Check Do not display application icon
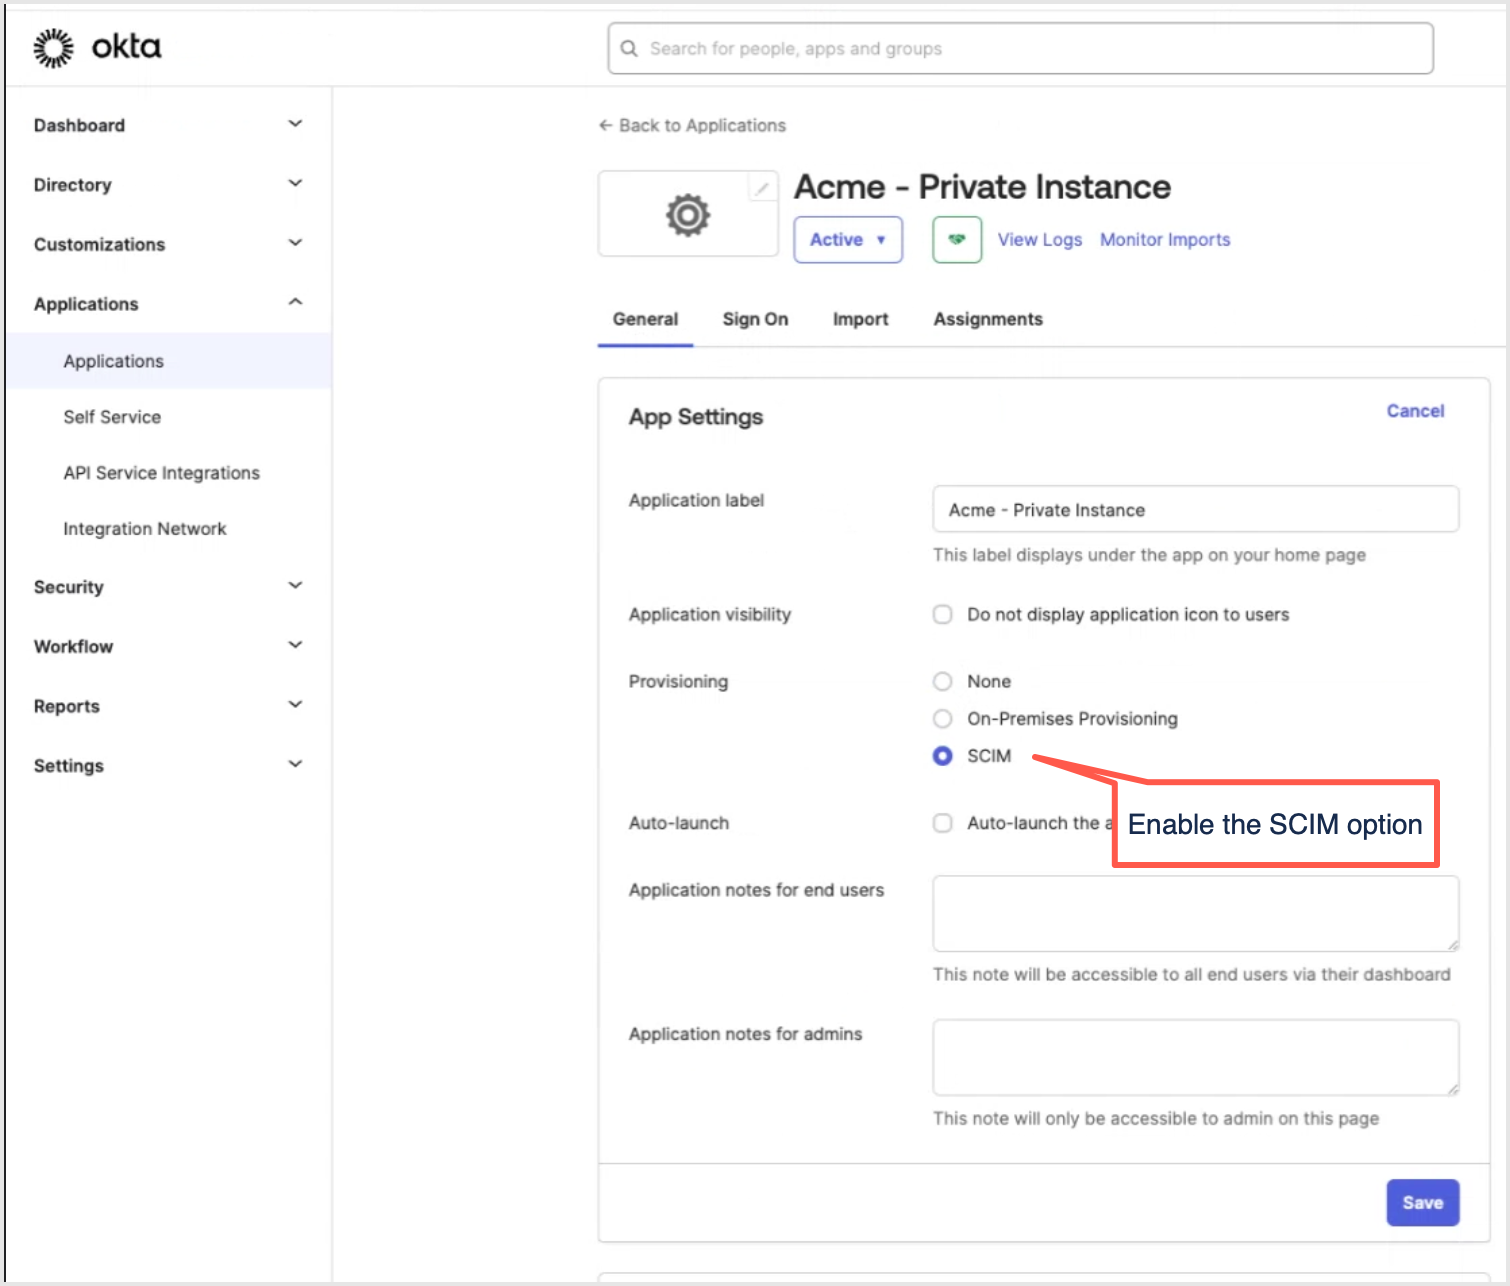The image size is (1510, 1286). [x=943, y=614]
